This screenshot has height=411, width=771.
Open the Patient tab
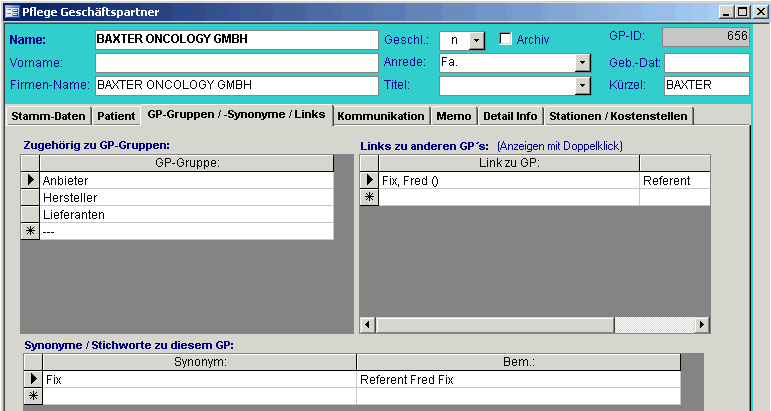click(x=116, y=116)
